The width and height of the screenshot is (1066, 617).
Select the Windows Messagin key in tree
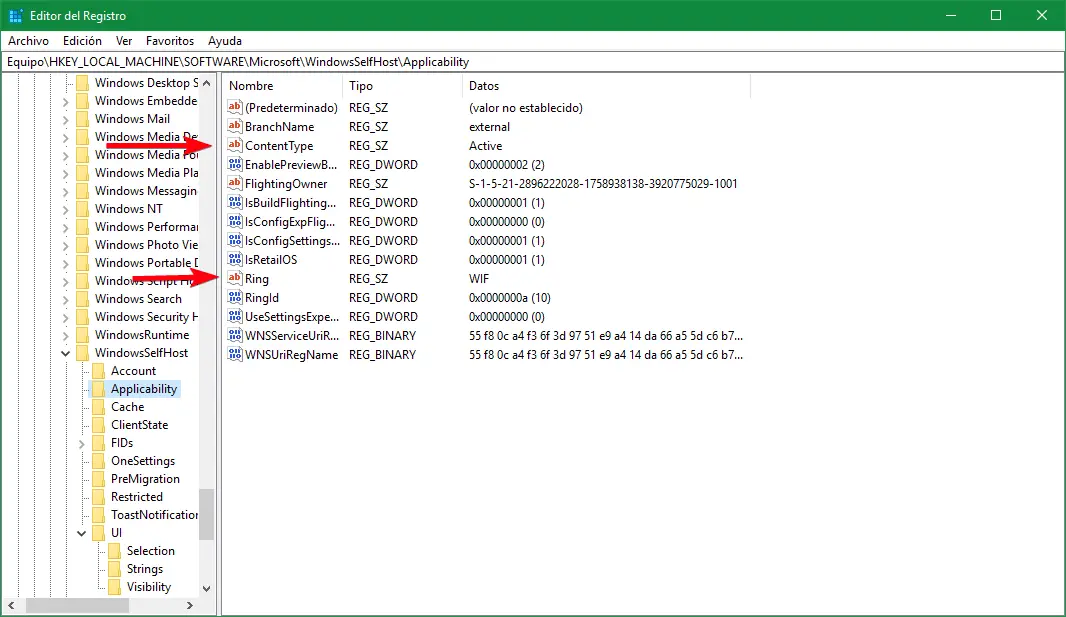click(x=145, y=191)
